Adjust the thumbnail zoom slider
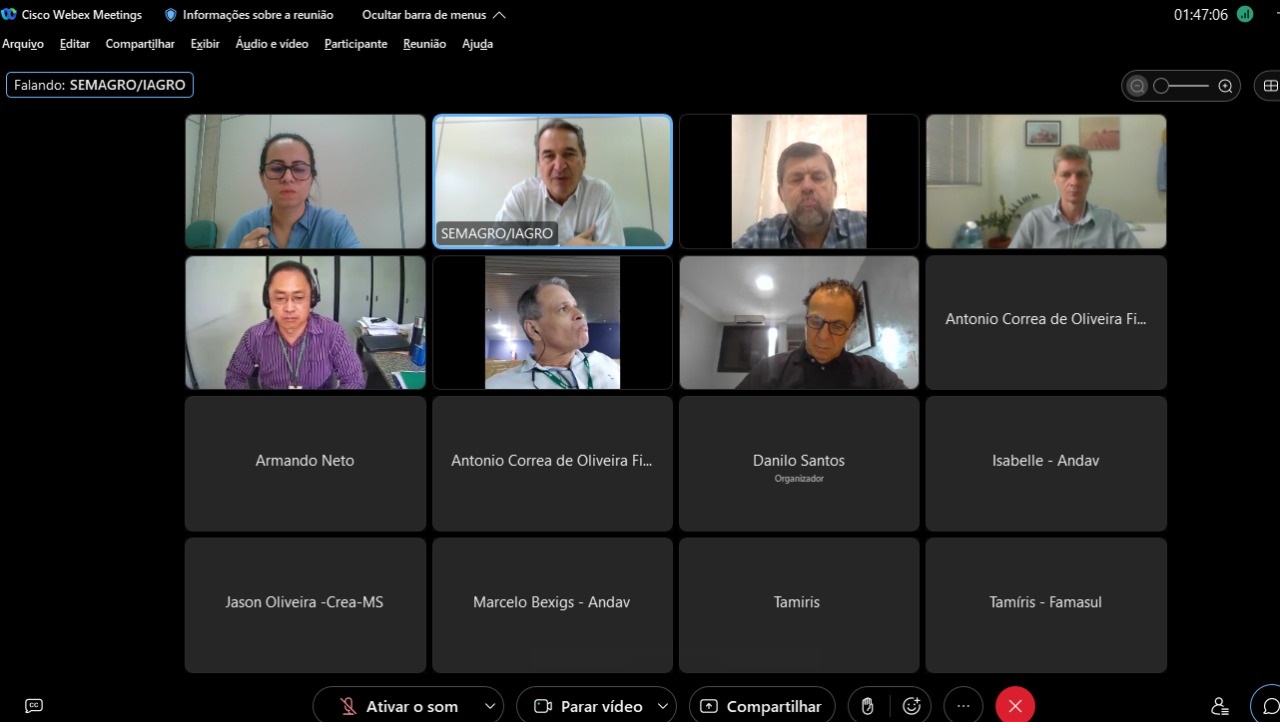This screenshot has height=722, width=1280. [x=1181, y=86]
